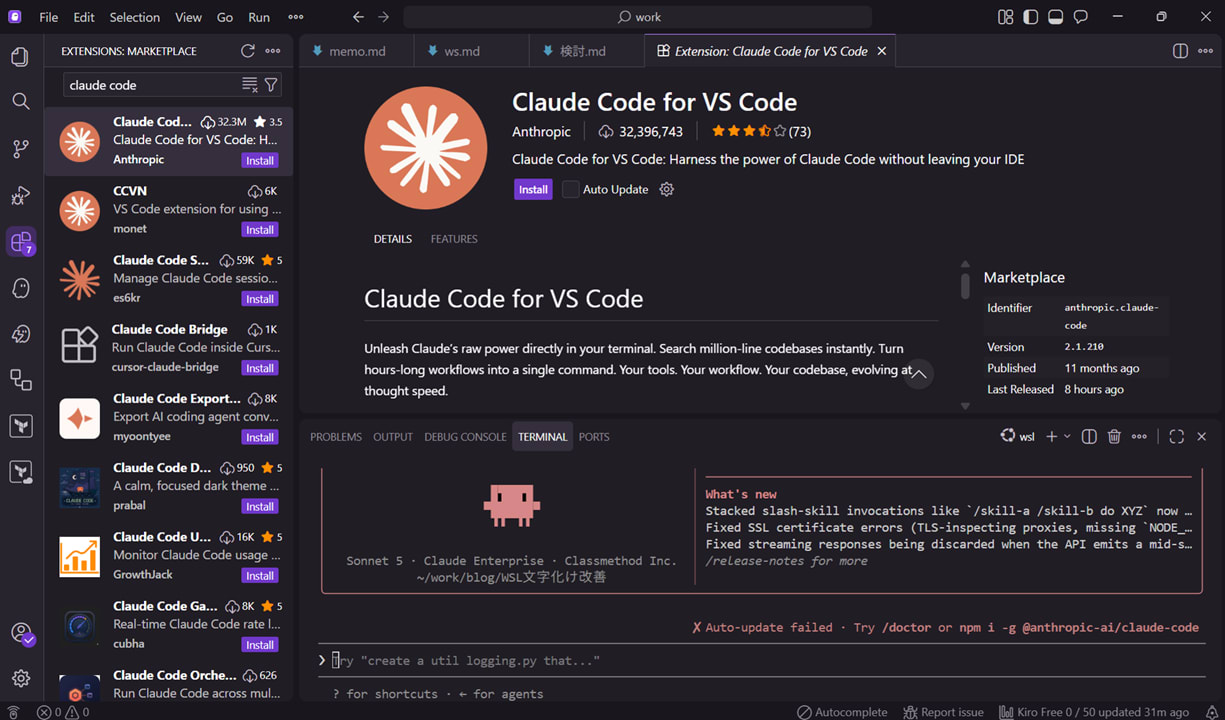Split the terminal

[1090, 437]
